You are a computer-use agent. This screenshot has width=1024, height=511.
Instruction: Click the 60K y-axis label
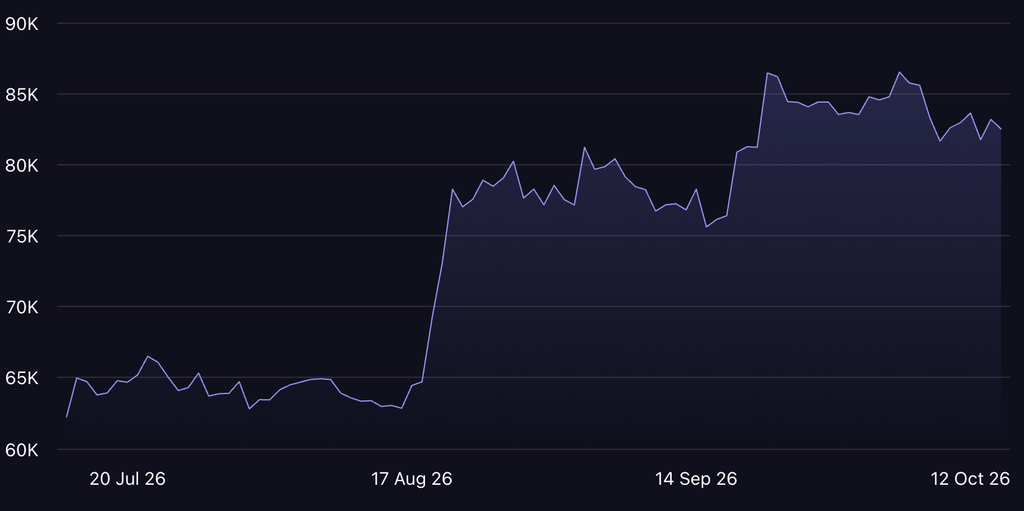pos(22,450)
